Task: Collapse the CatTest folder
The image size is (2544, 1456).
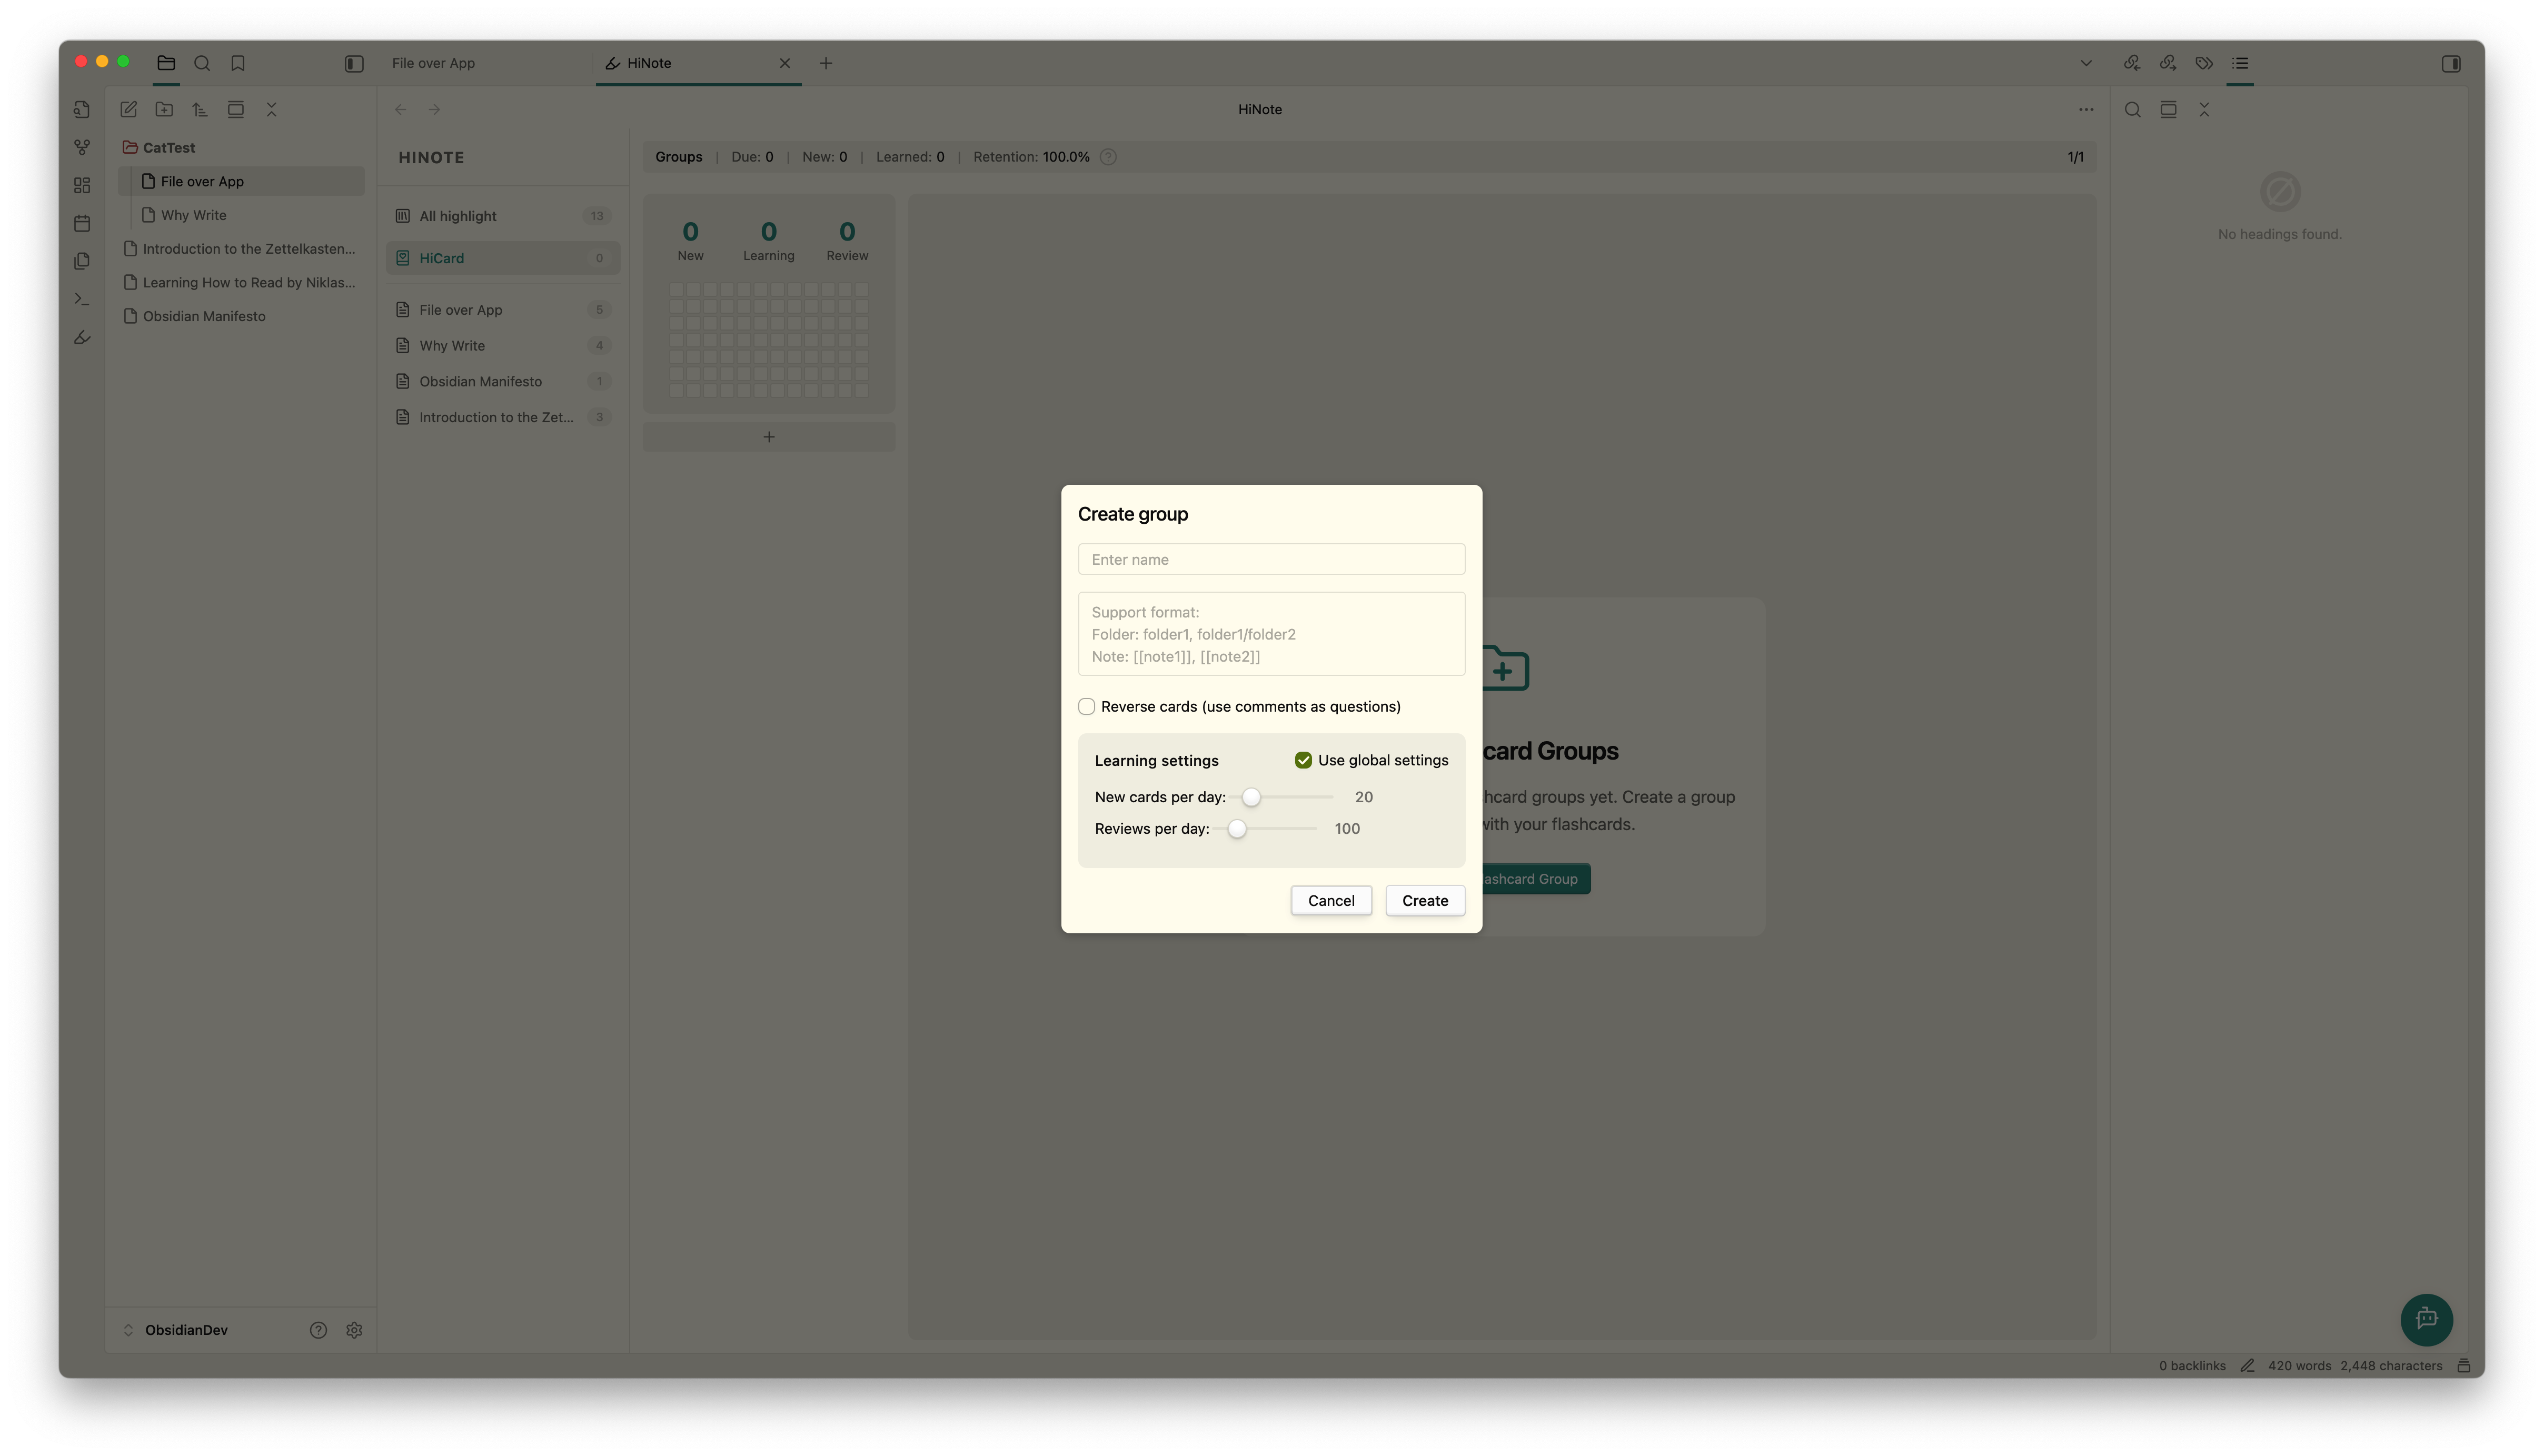Action: click(168, 147)
